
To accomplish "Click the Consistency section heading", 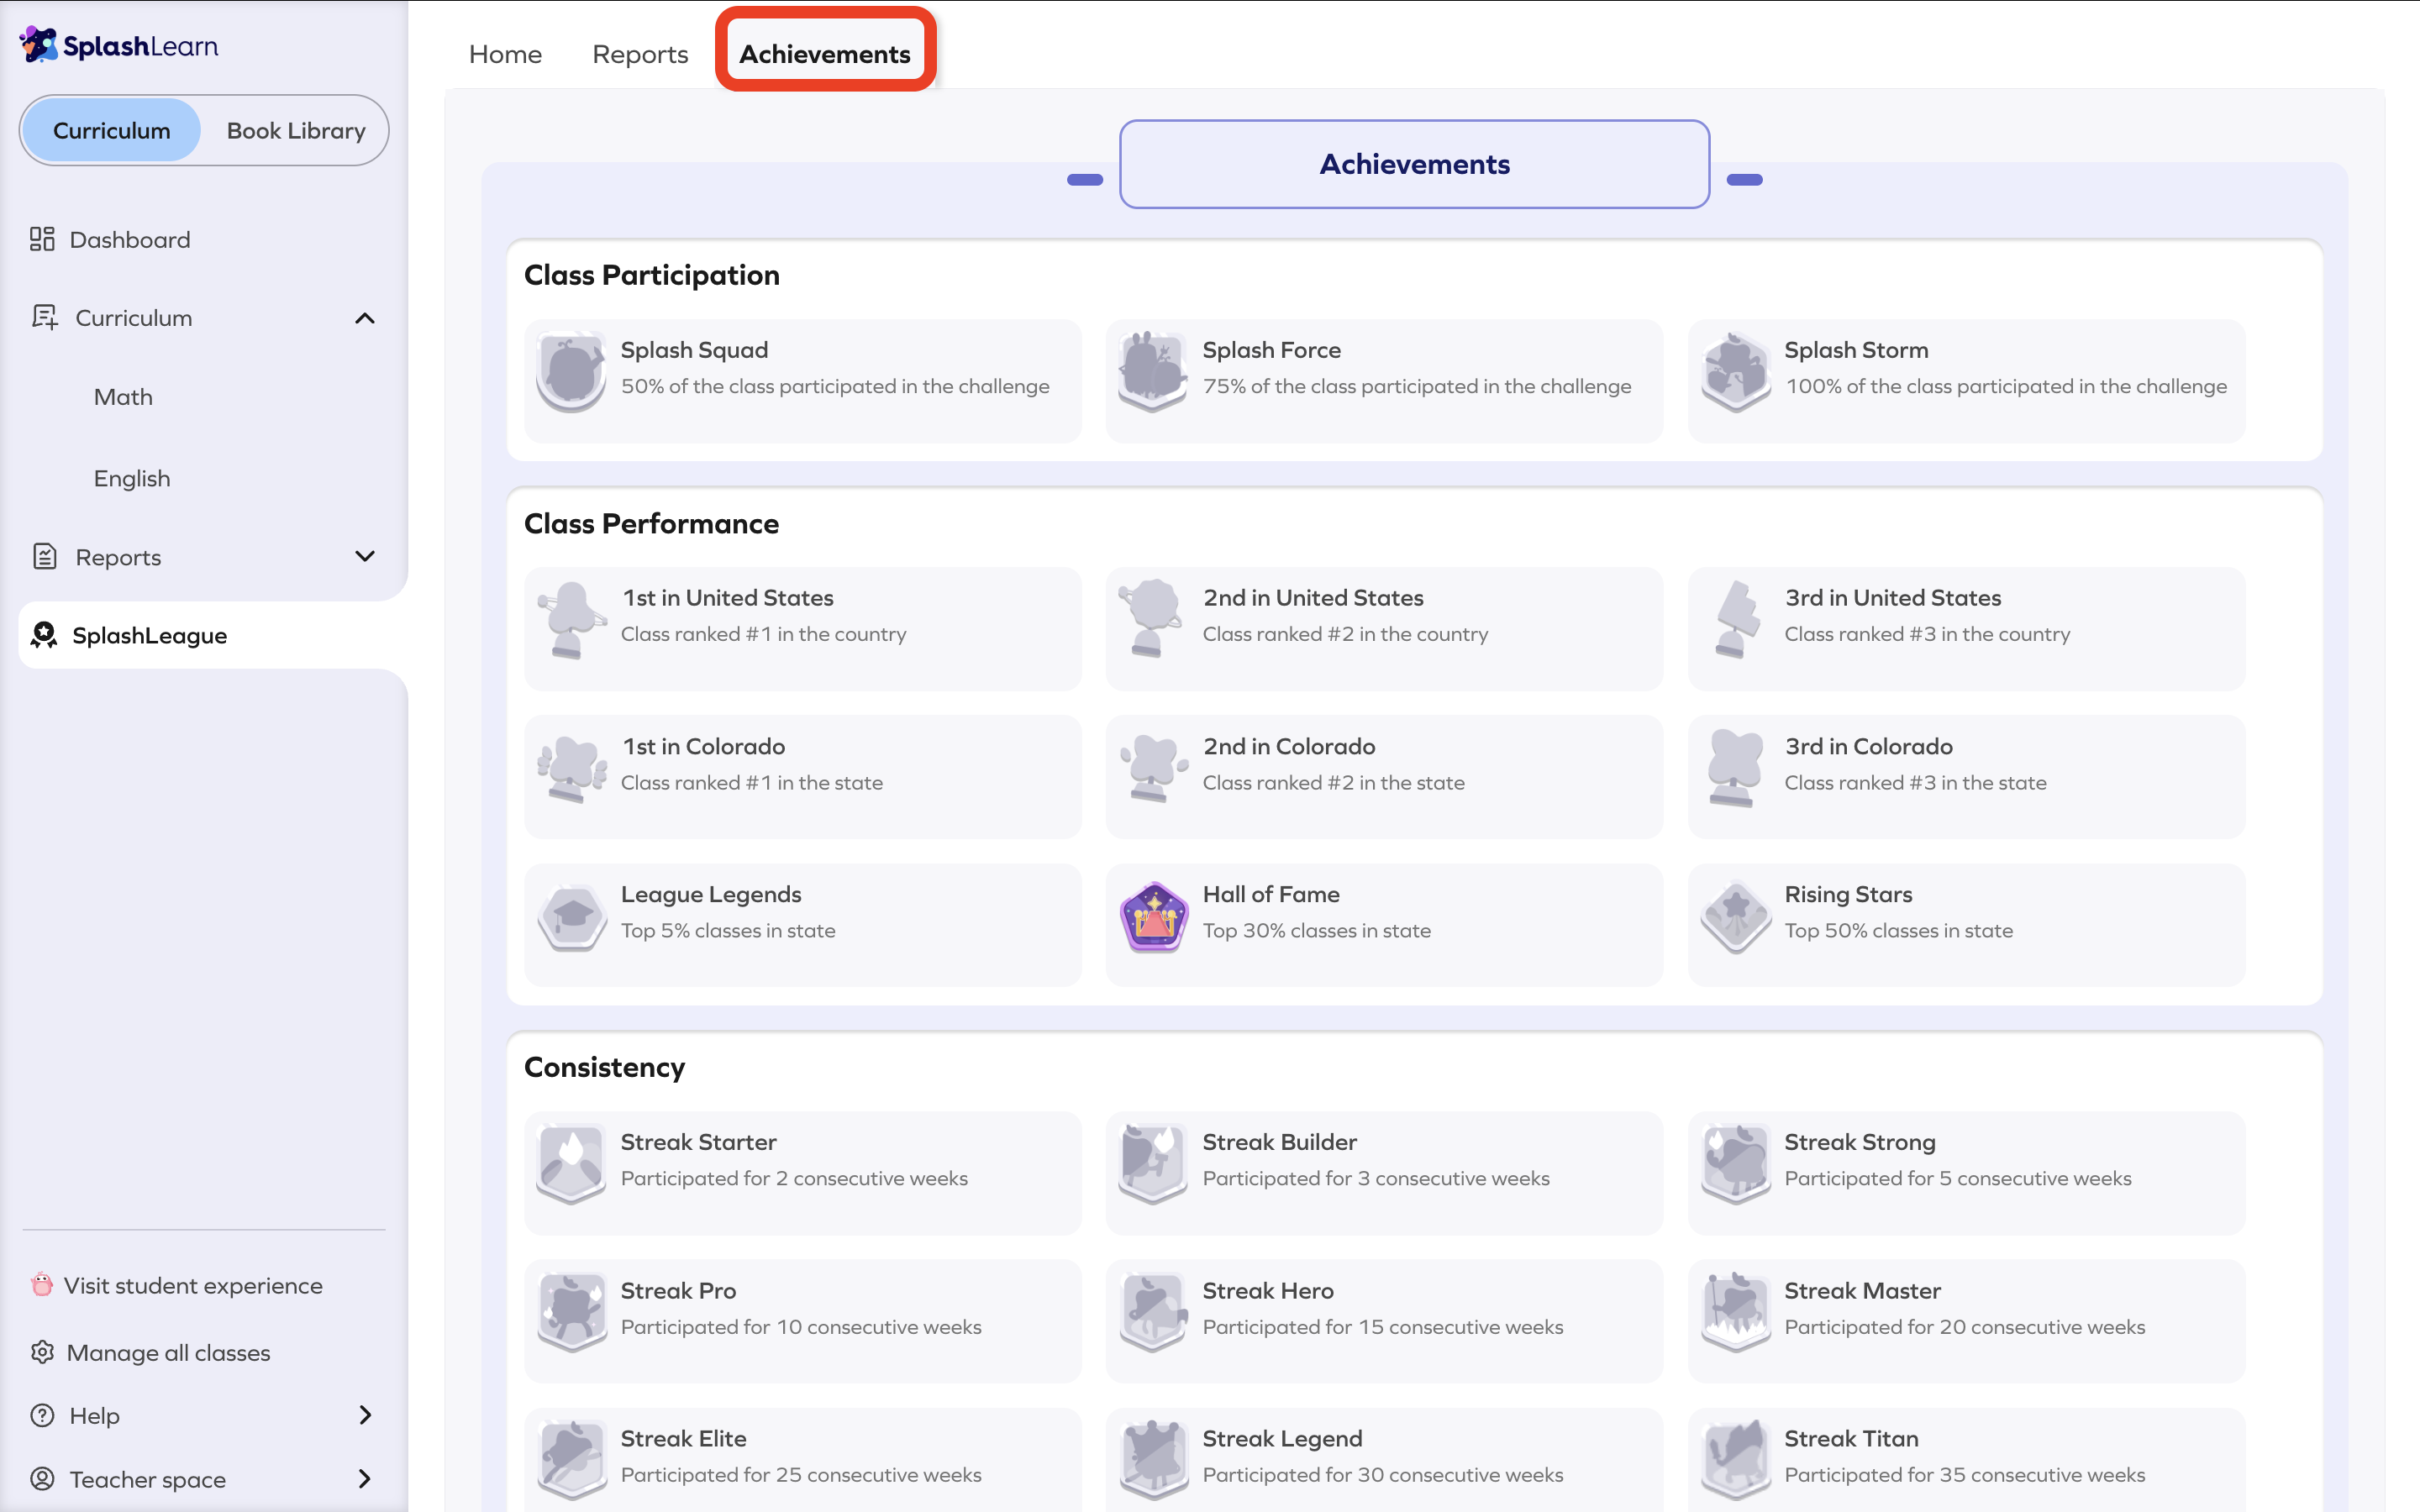I will pyautogui.click(x=604, y=1067).
